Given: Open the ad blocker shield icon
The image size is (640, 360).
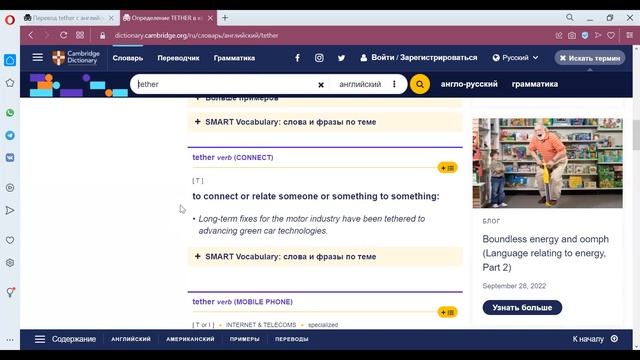Looking at the screenshot, I should pos(585,36).
